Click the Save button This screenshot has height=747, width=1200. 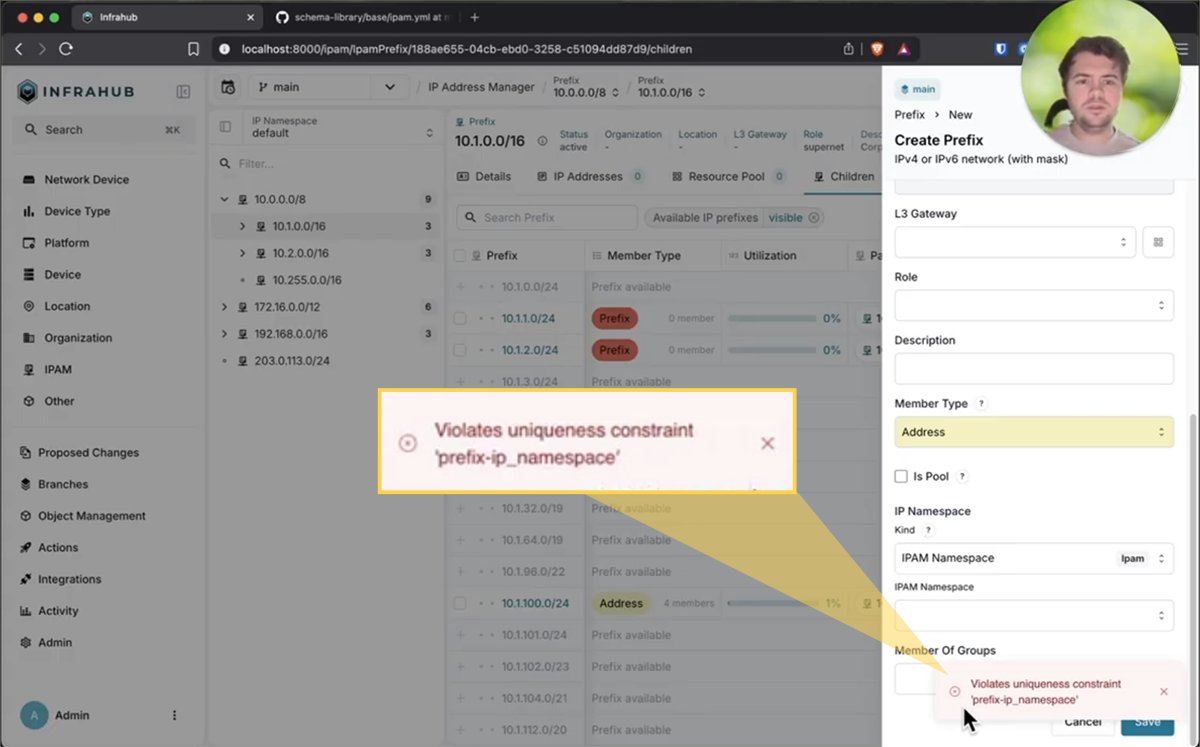1147,722
